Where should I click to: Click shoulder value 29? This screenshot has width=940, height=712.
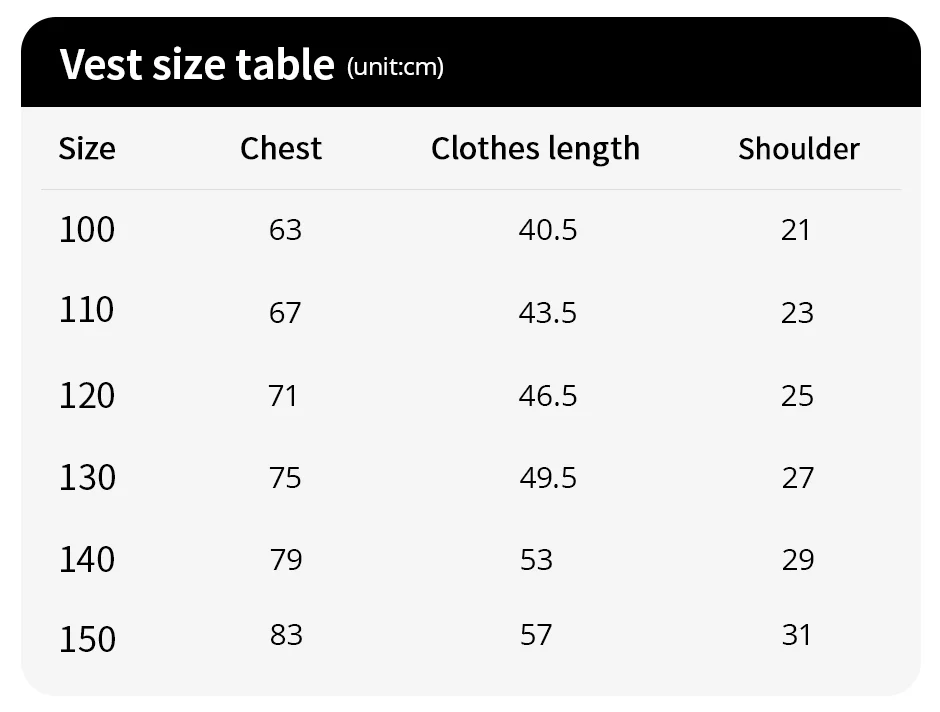coord(798,559)
